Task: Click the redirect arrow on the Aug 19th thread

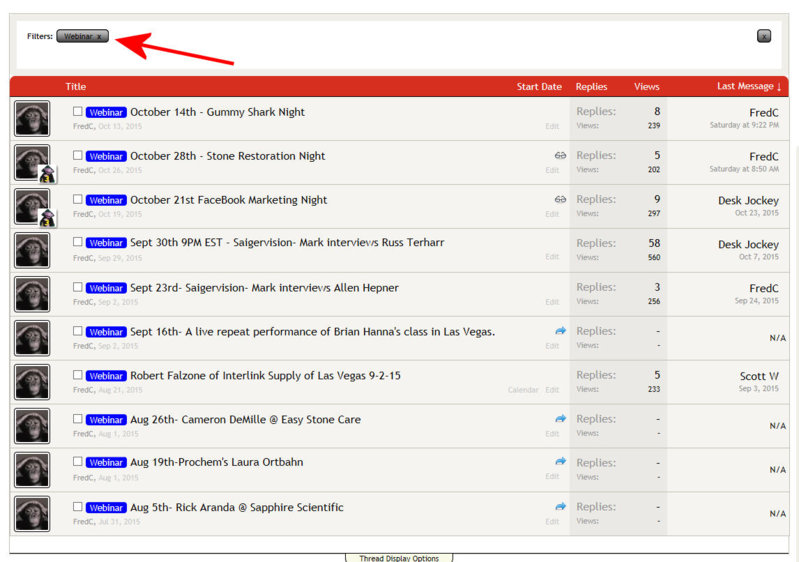Action: pos(560,462)
